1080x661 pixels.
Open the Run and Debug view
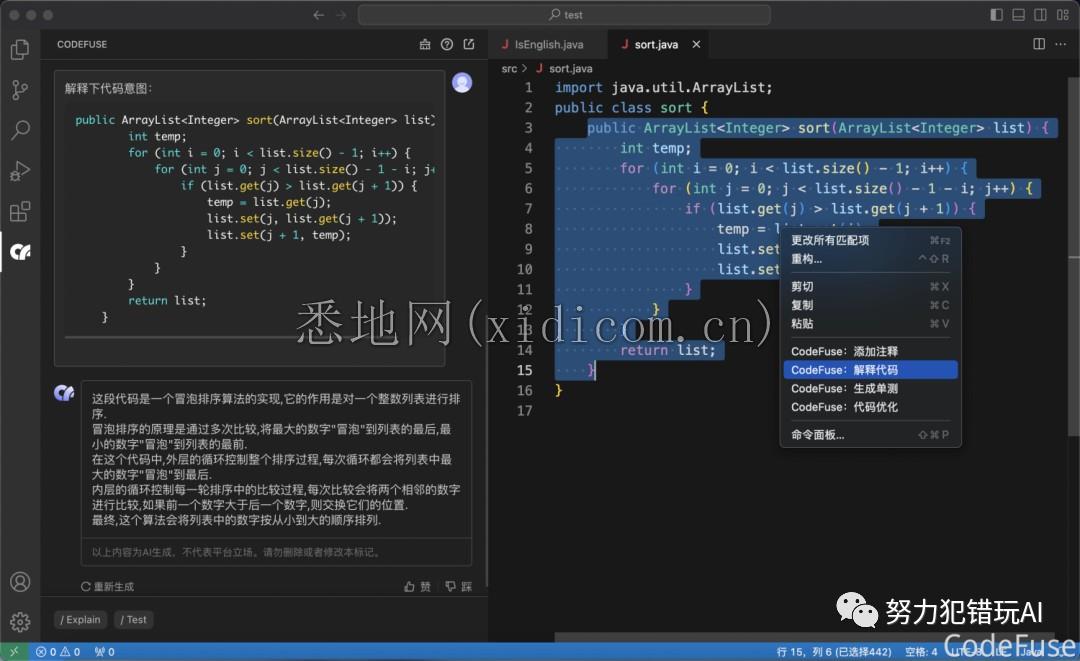click(x=21, y=171)
